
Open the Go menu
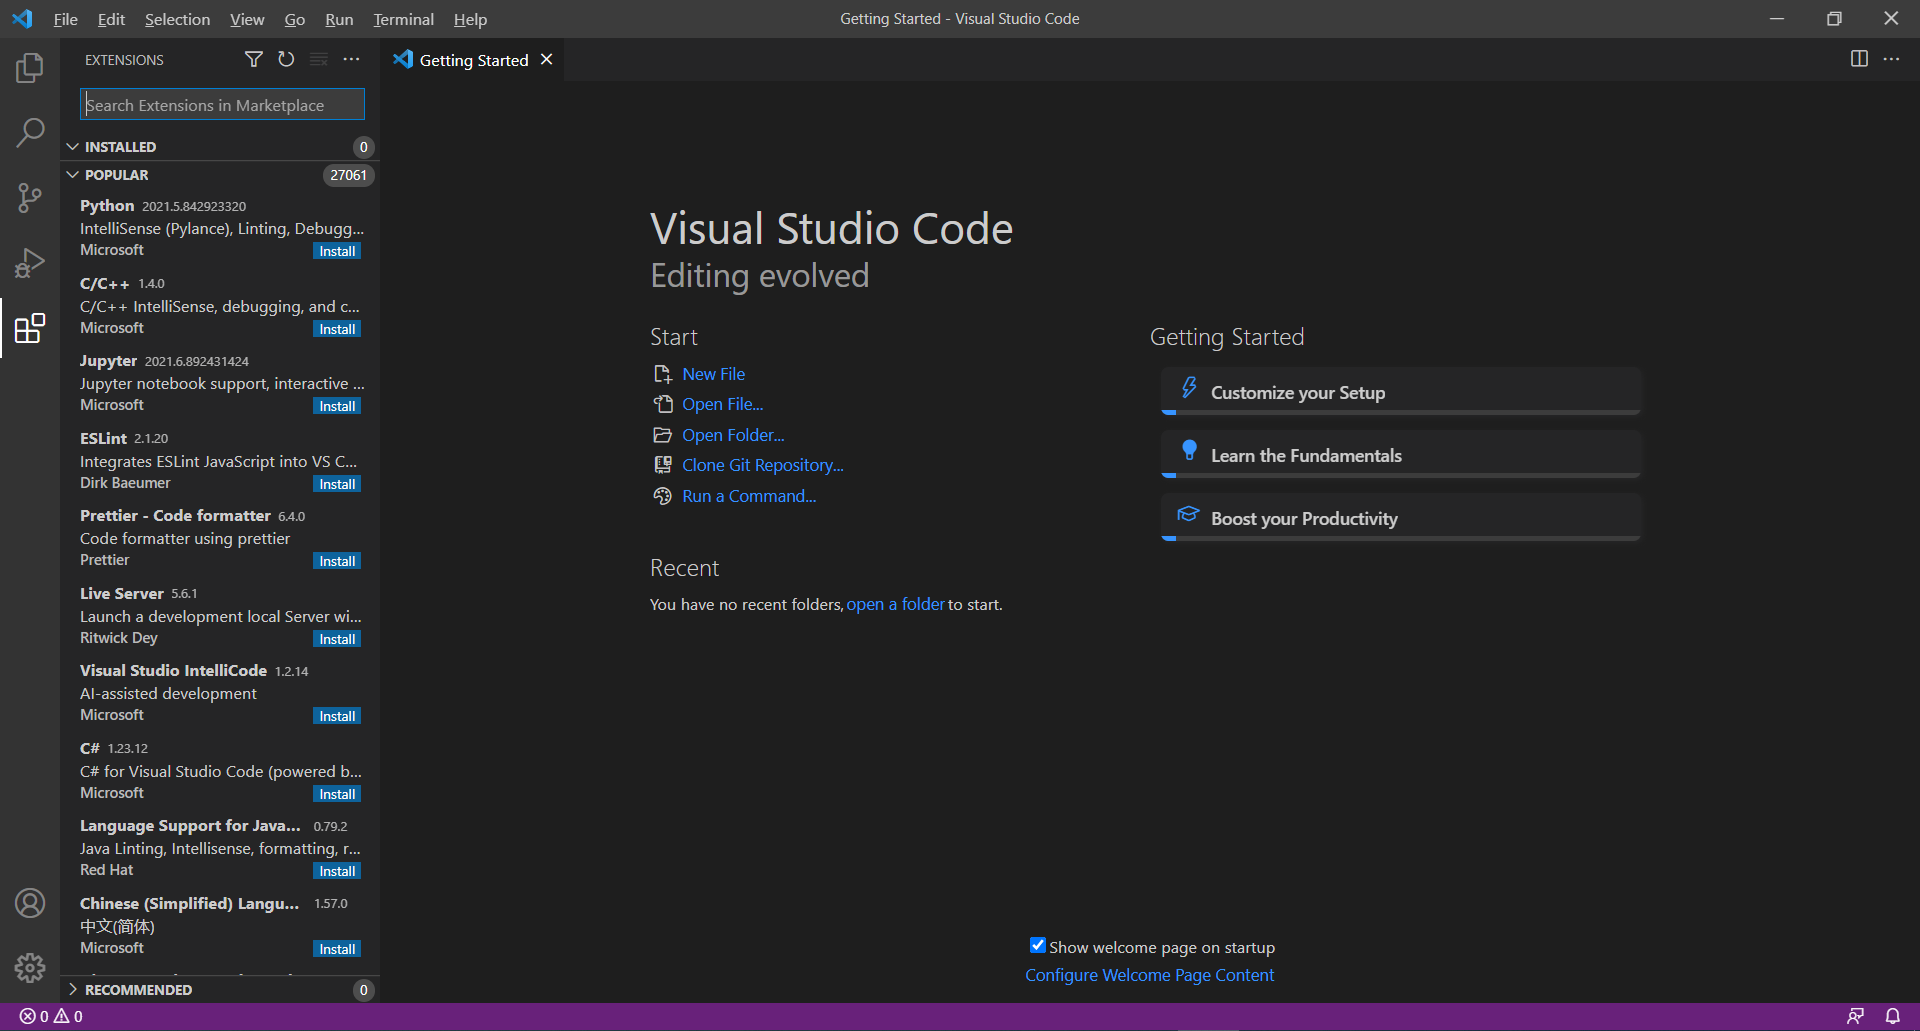[294, 19]
